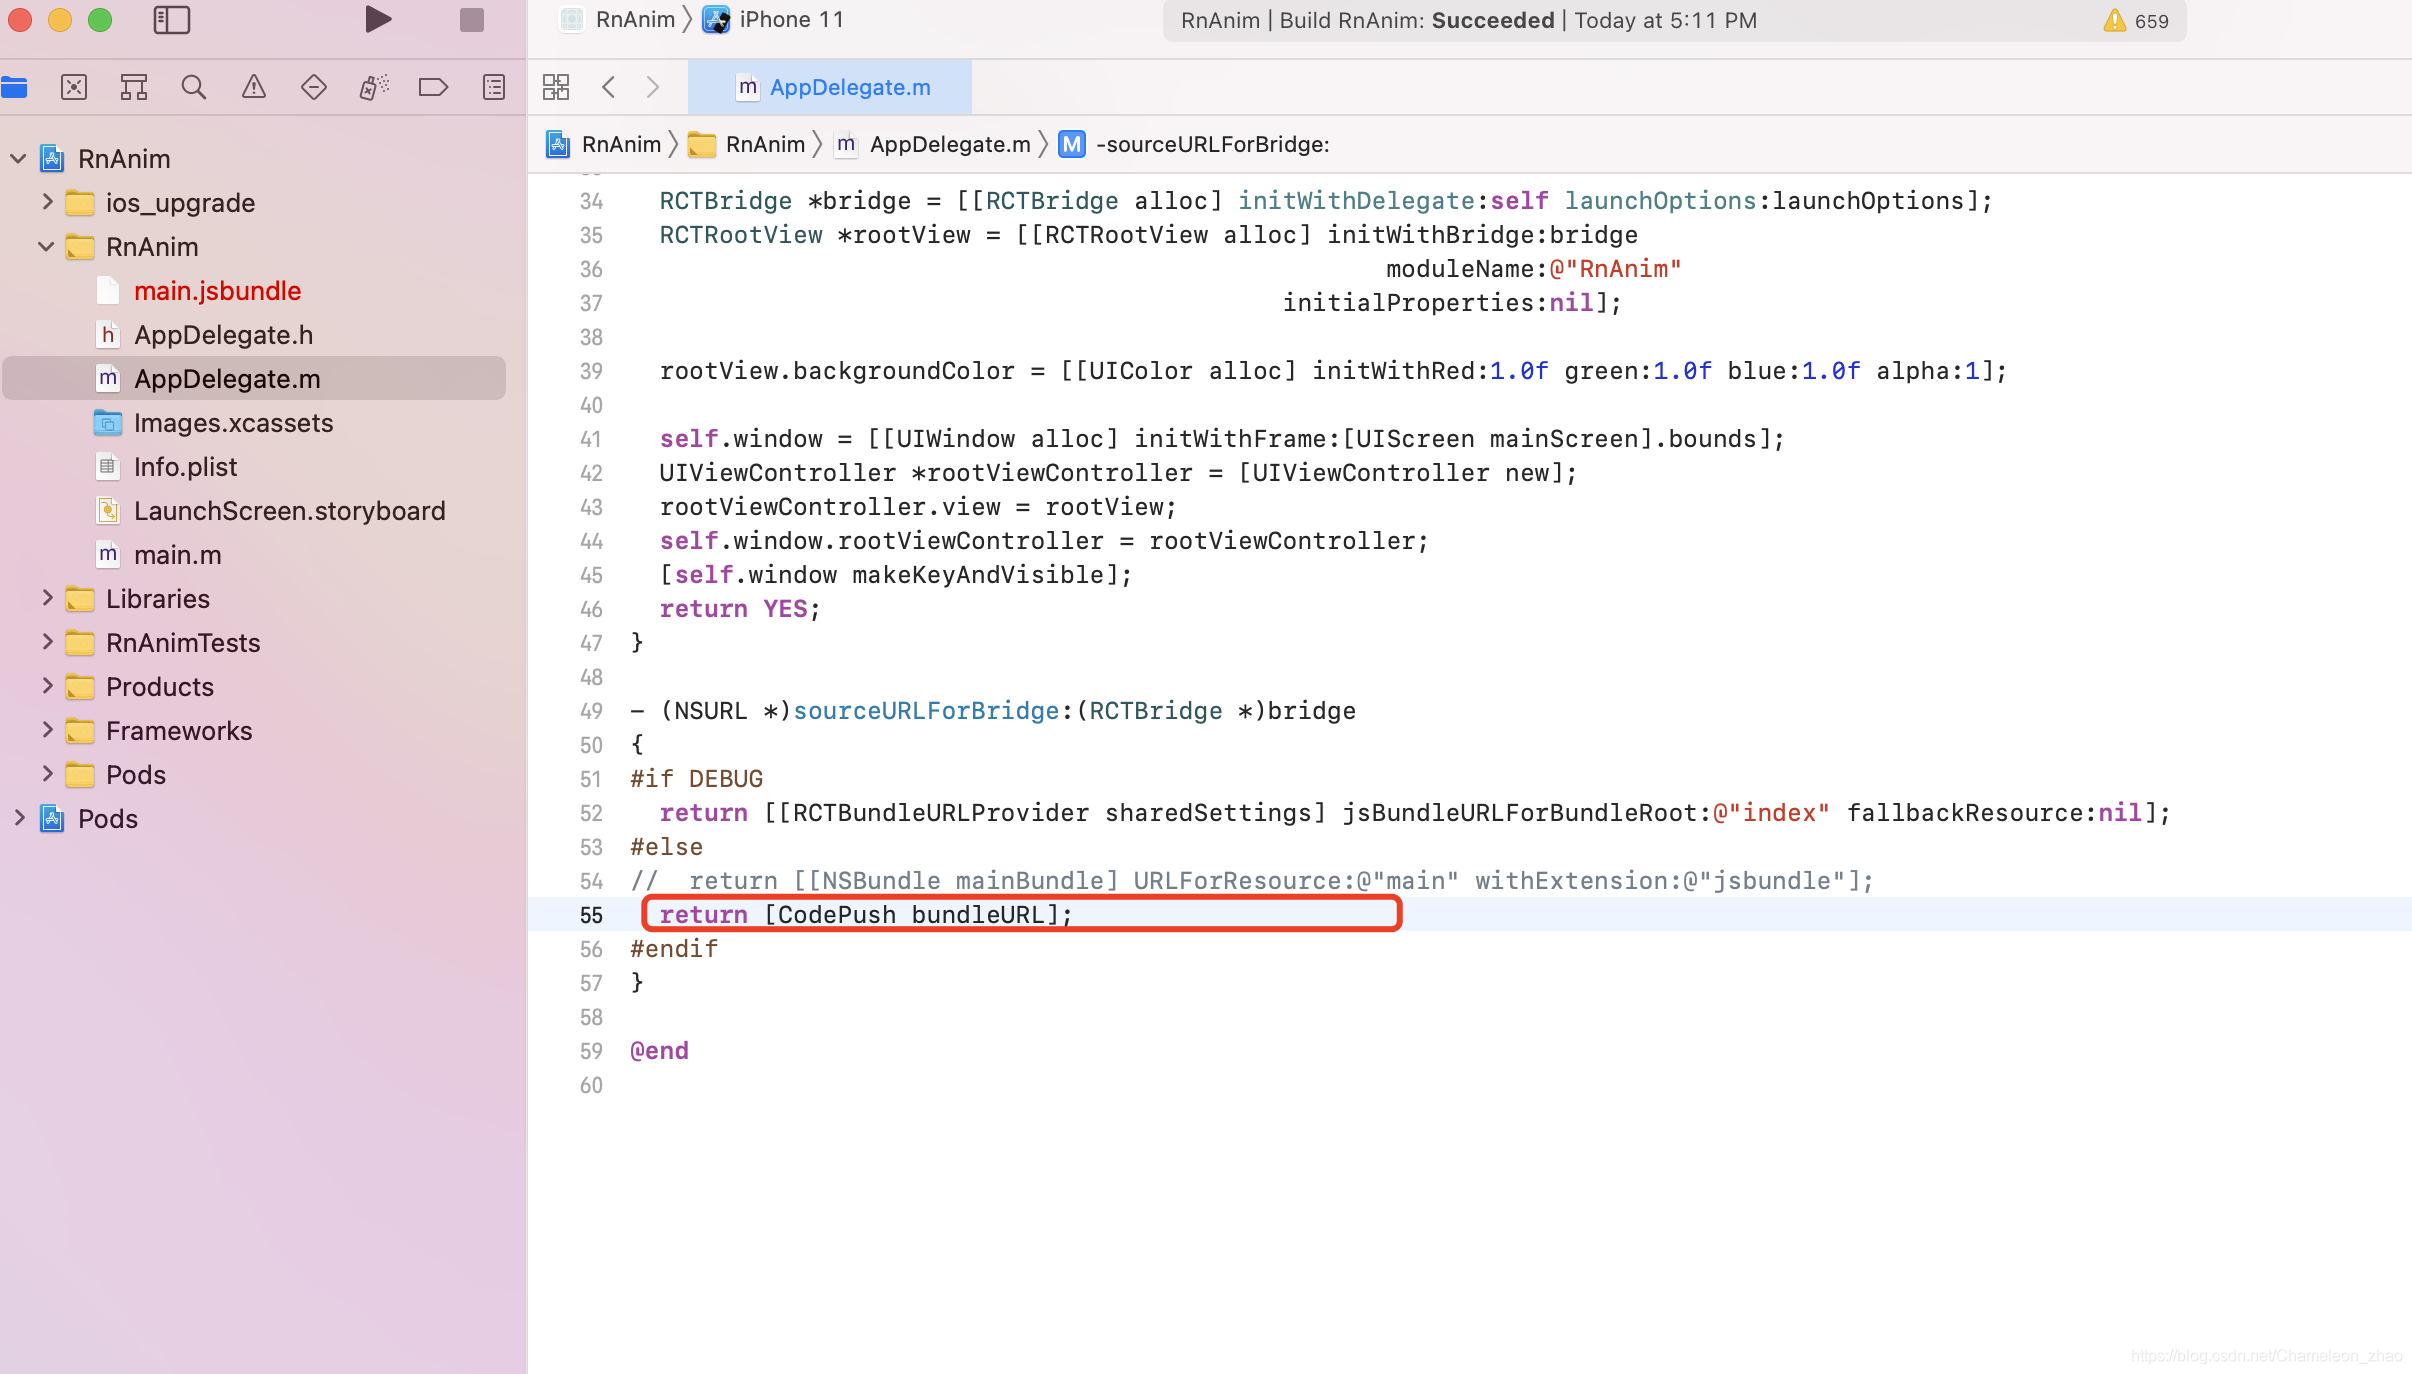Image resolution: width=2412 pixels, height=1374 pixels.
Task: Stop the build with the Stop button
Action: [470, 19]
